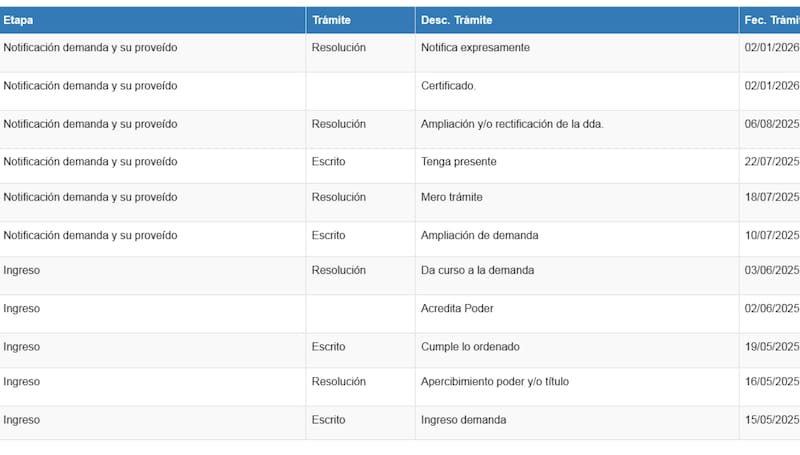Screen dimensions: 800x455
Task: Click the date 06/08/2025
Action: click(x=772, y=124)
